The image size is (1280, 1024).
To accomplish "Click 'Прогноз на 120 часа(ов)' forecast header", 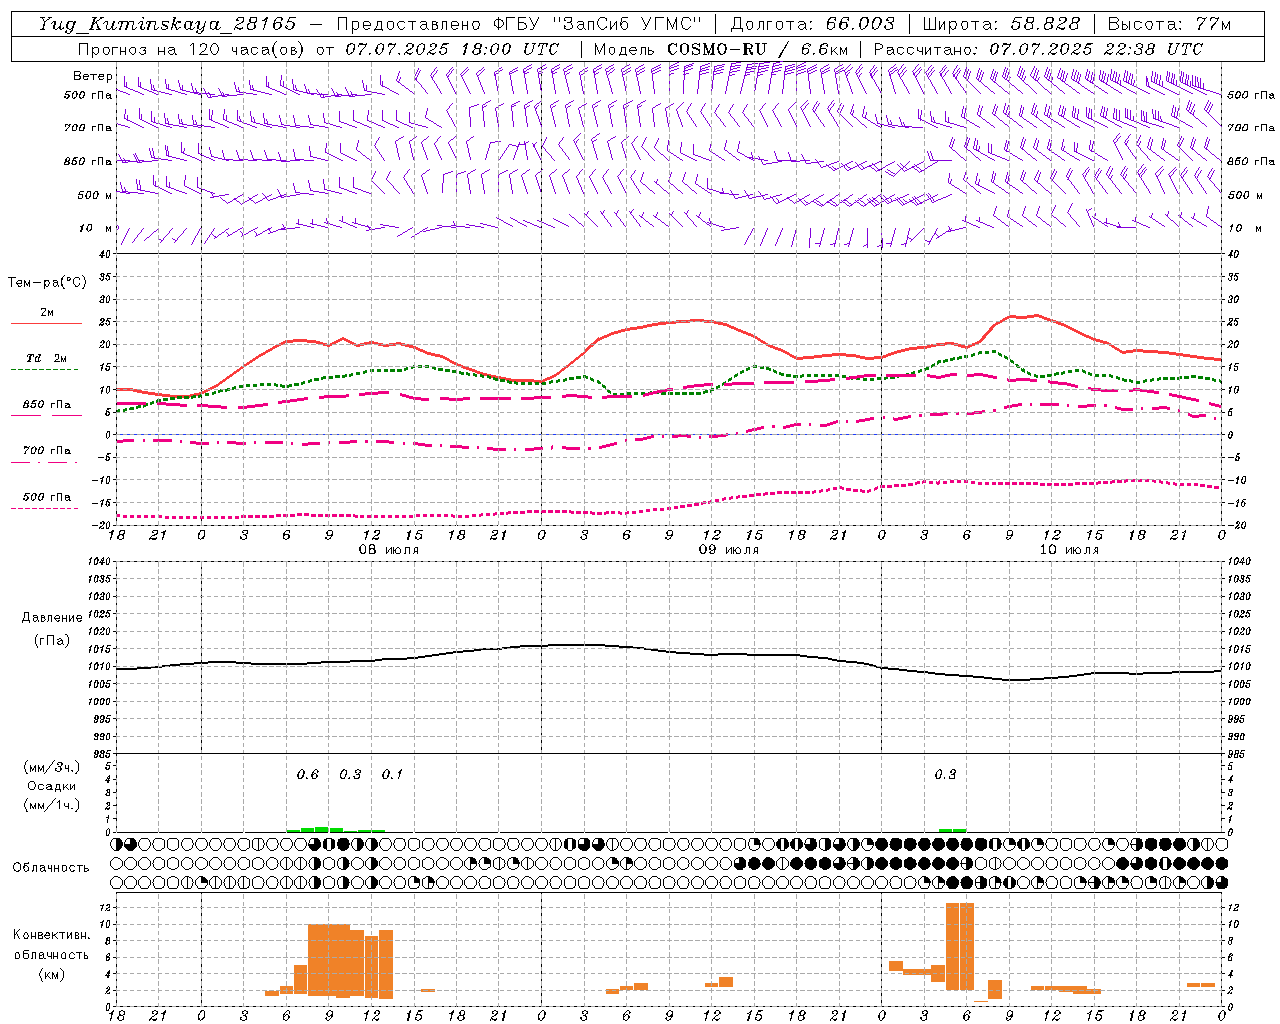I will coord(192,49).
